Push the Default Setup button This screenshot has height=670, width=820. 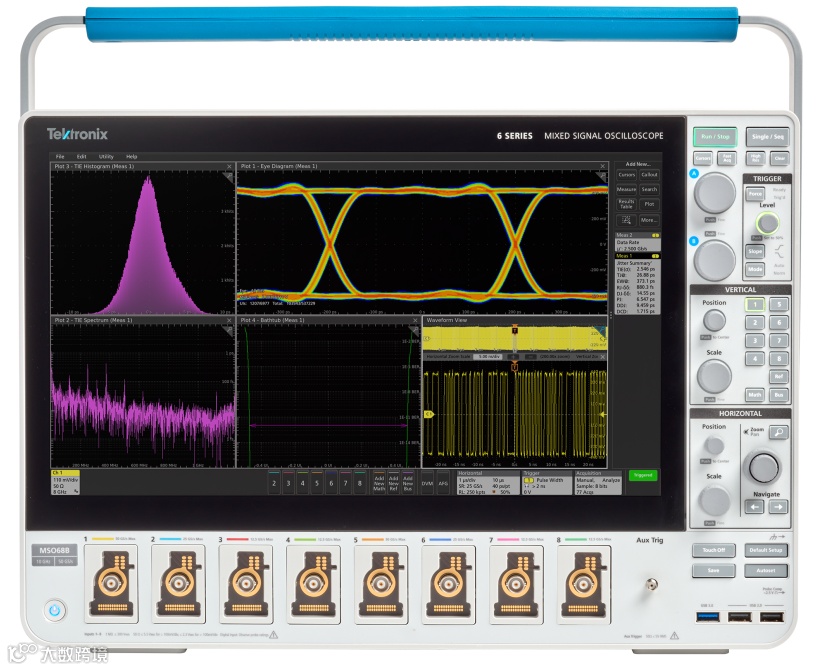click(766, 550)
